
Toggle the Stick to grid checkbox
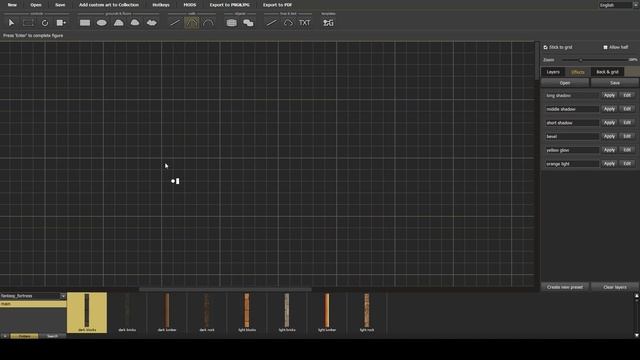click(x=545, y=47)
